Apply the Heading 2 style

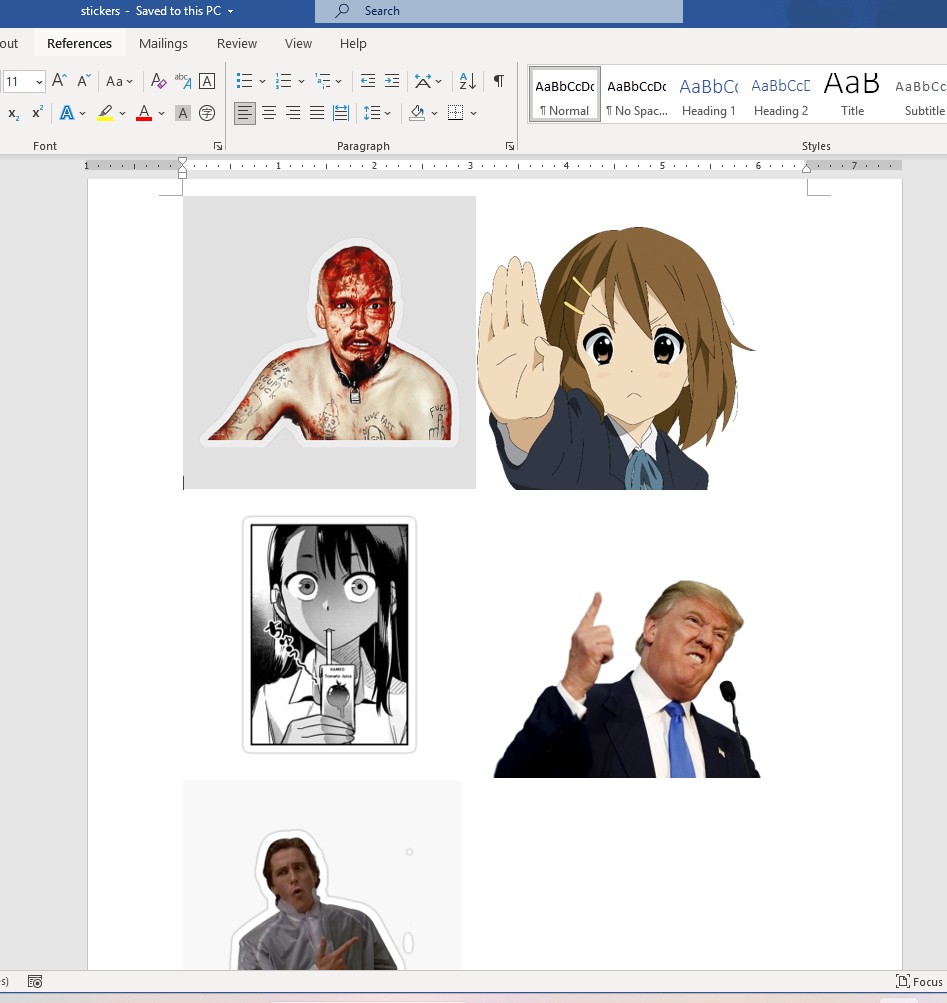(781, 94)
